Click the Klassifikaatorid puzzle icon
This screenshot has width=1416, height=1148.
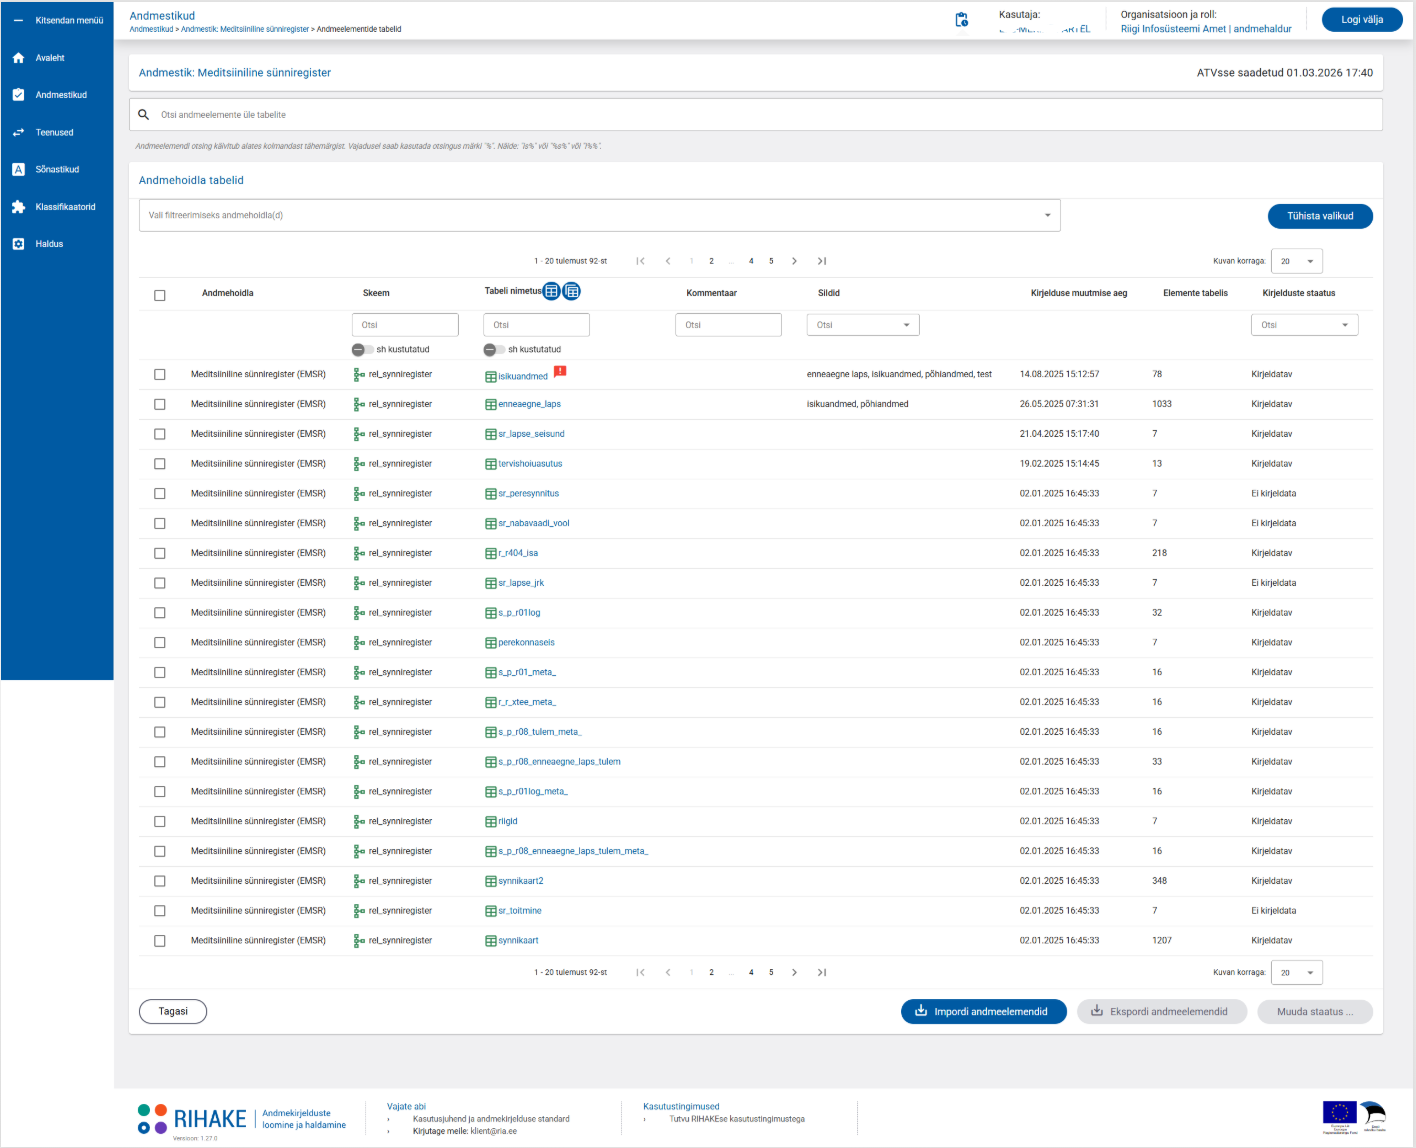point(18,207)
